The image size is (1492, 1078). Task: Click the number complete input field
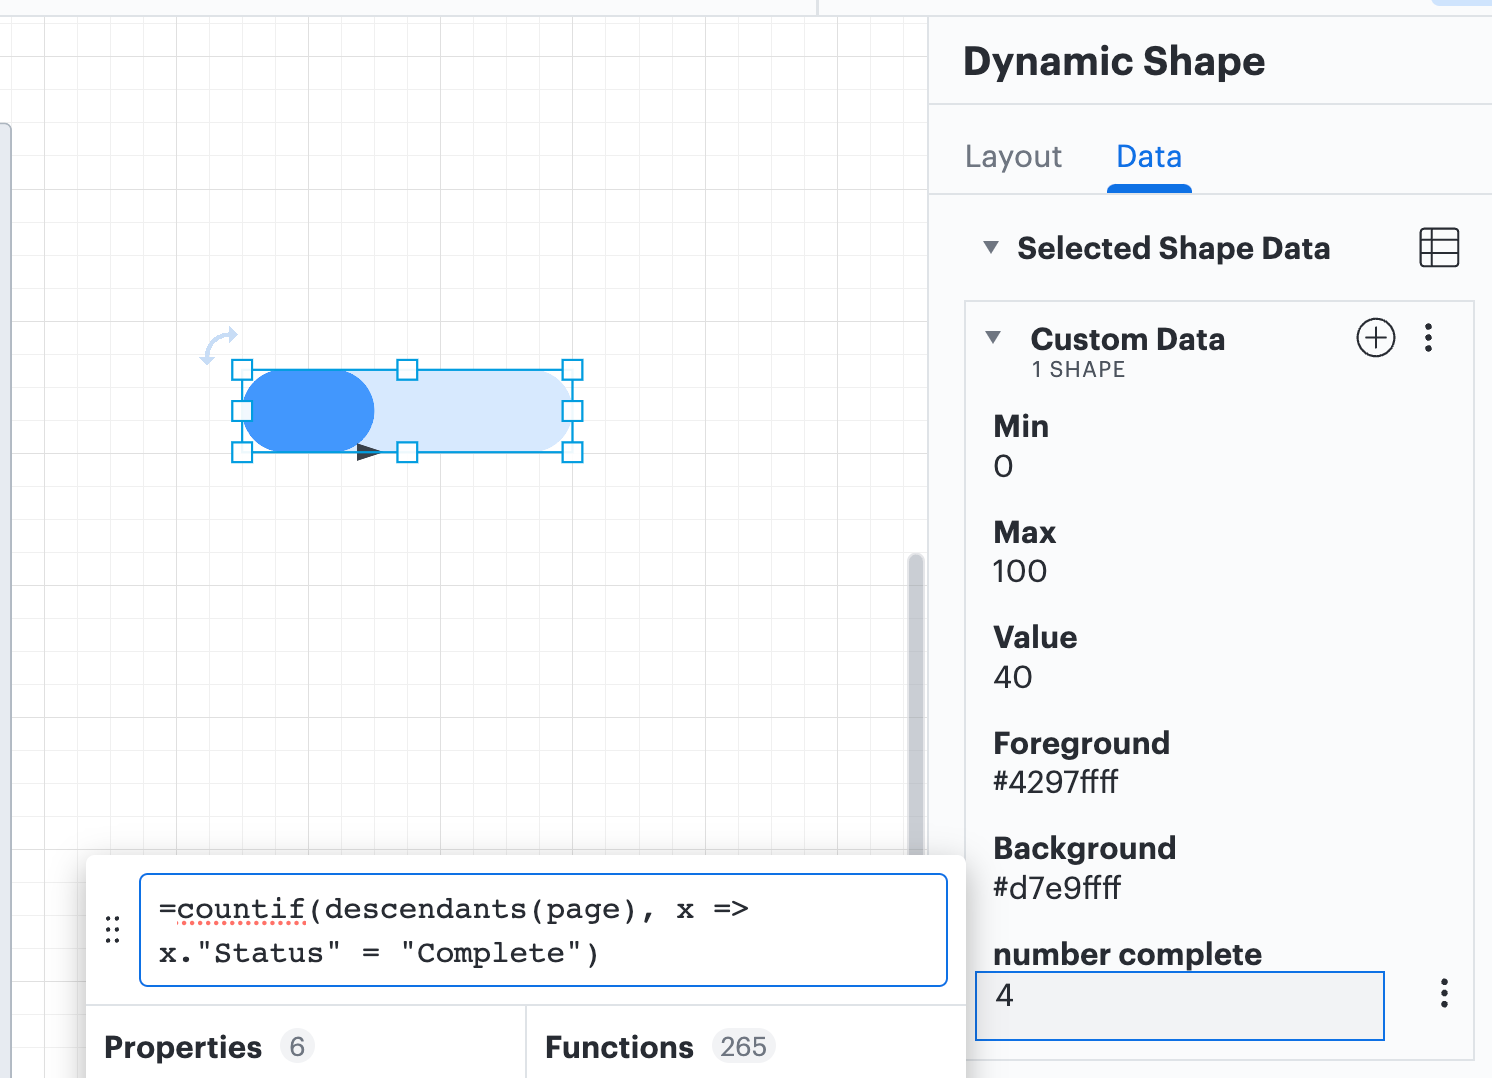tap(1180, 1006)
